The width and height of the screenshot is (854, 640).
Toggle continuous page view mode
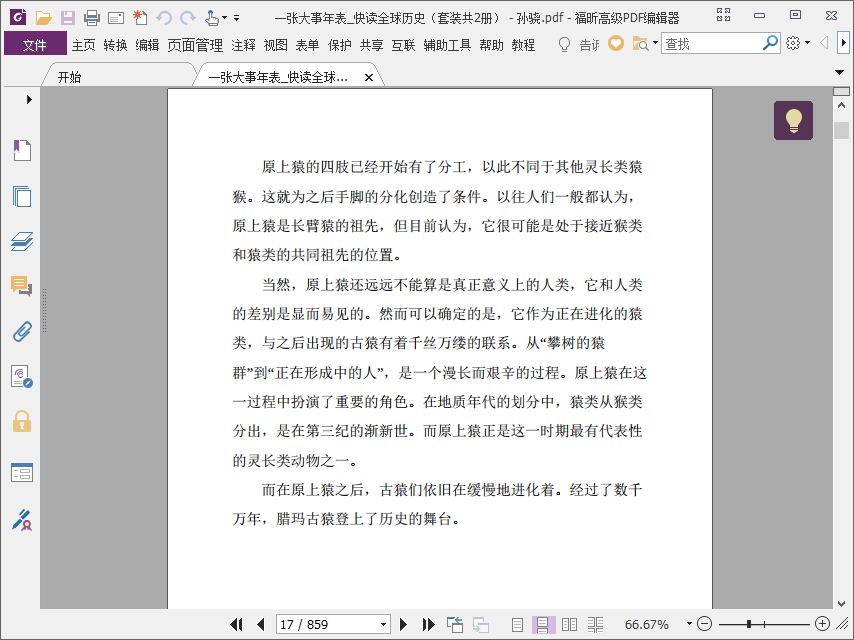543,625
